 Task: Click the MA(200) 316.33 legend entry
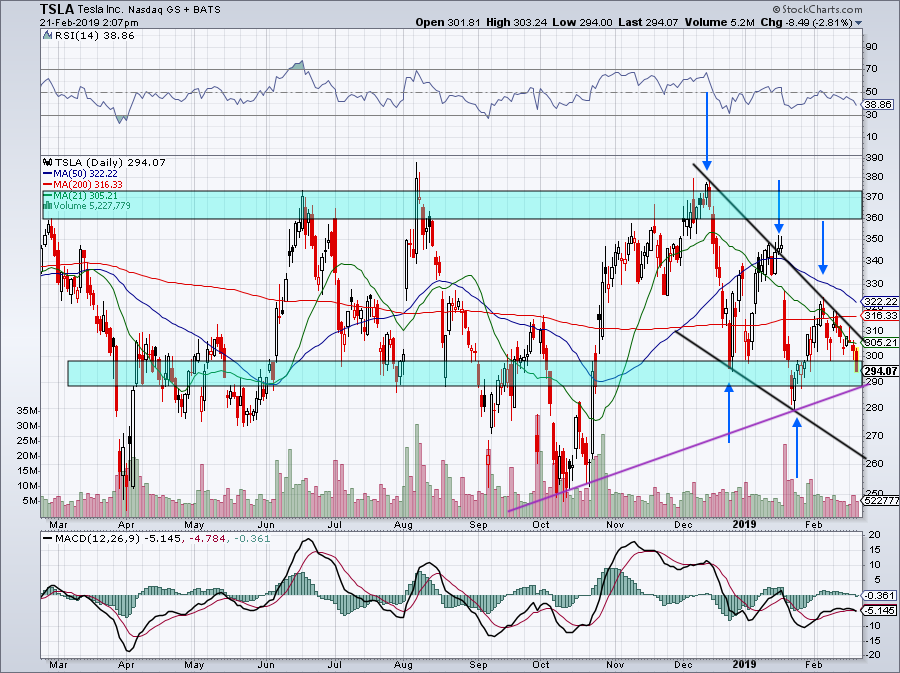point(88,184)
